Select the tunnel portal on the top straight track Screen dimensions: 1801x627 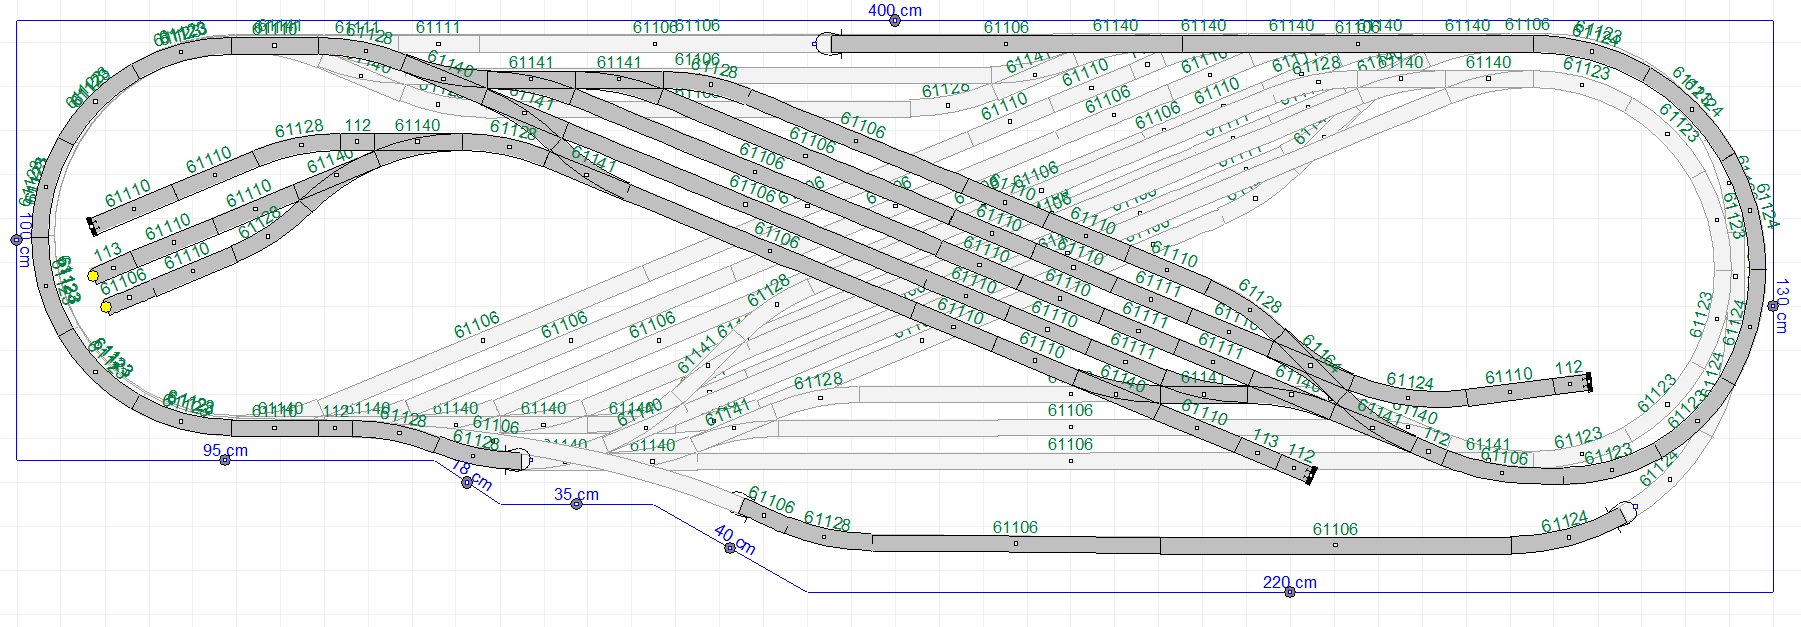(x=824, y=44)
